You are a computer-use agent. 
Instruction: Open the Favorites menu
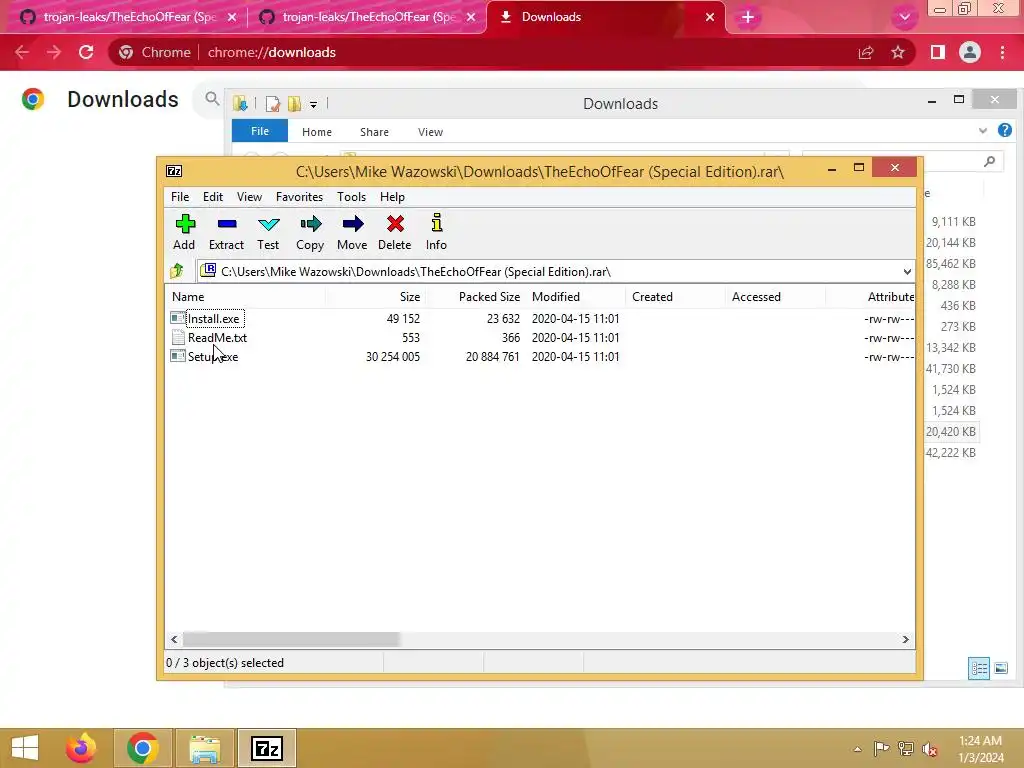pos(299,197)
